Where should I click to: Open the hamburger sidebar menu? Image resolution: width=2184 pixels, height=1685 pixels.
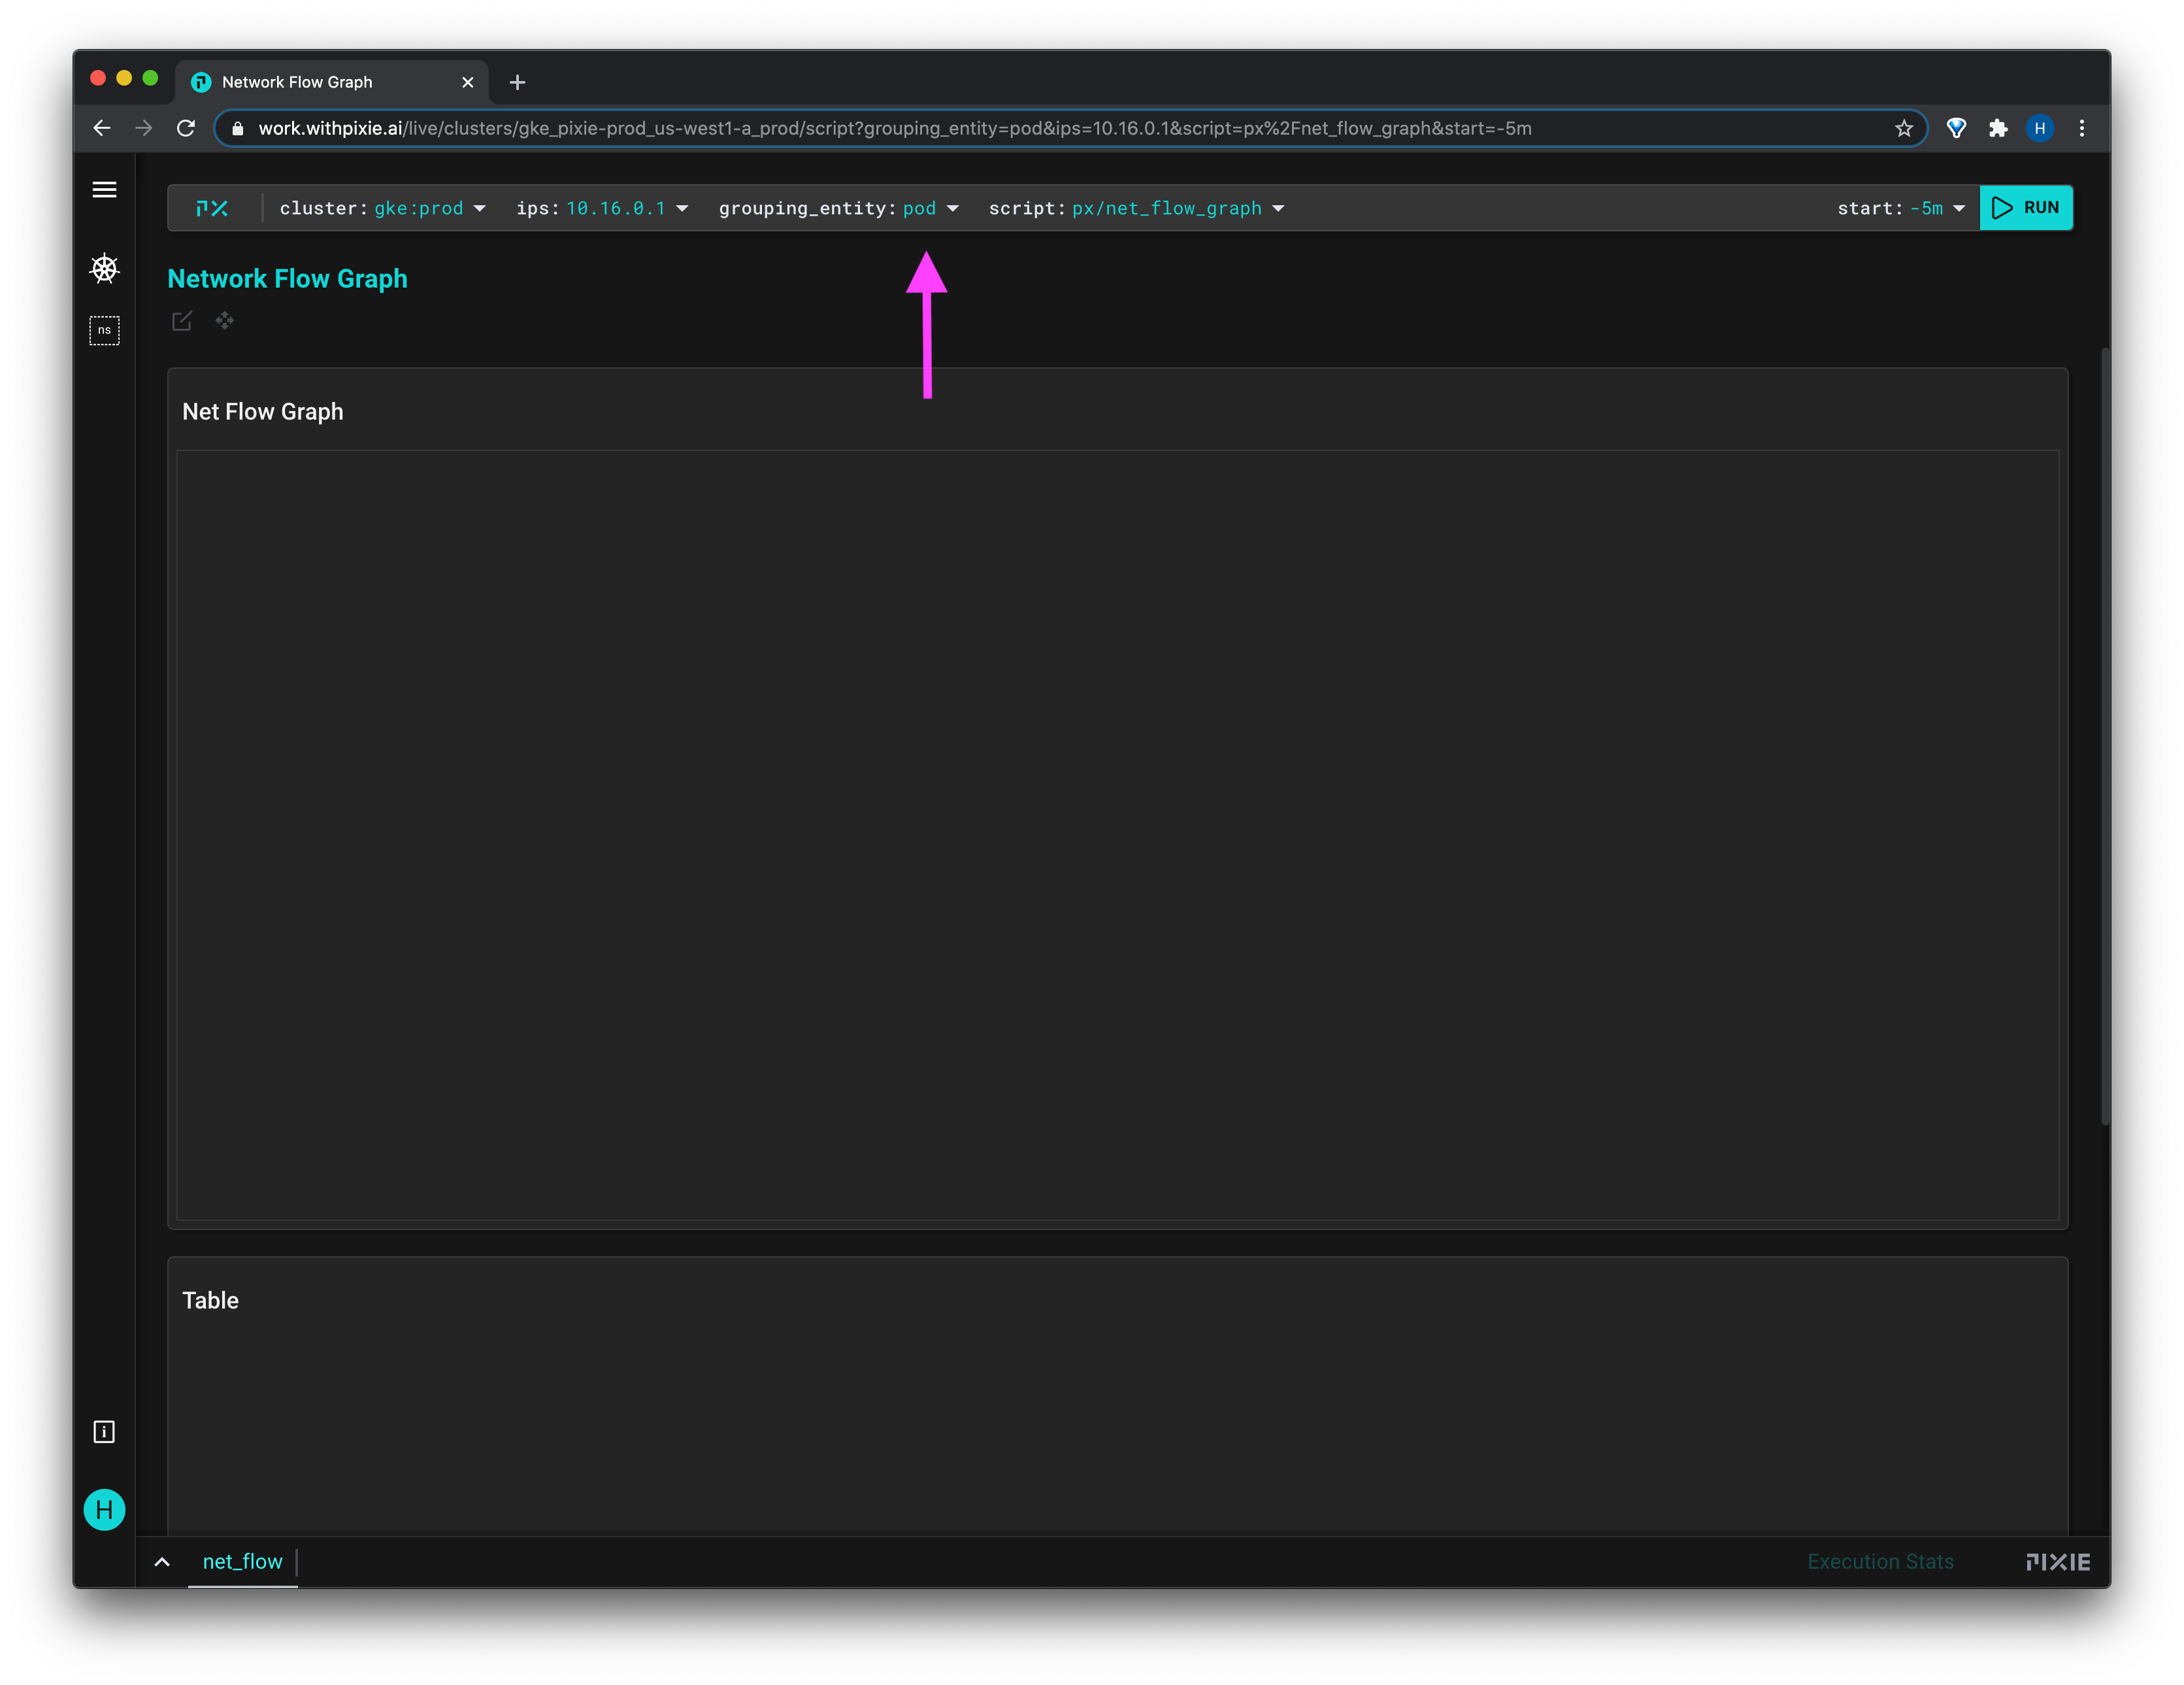pos(104,189)
